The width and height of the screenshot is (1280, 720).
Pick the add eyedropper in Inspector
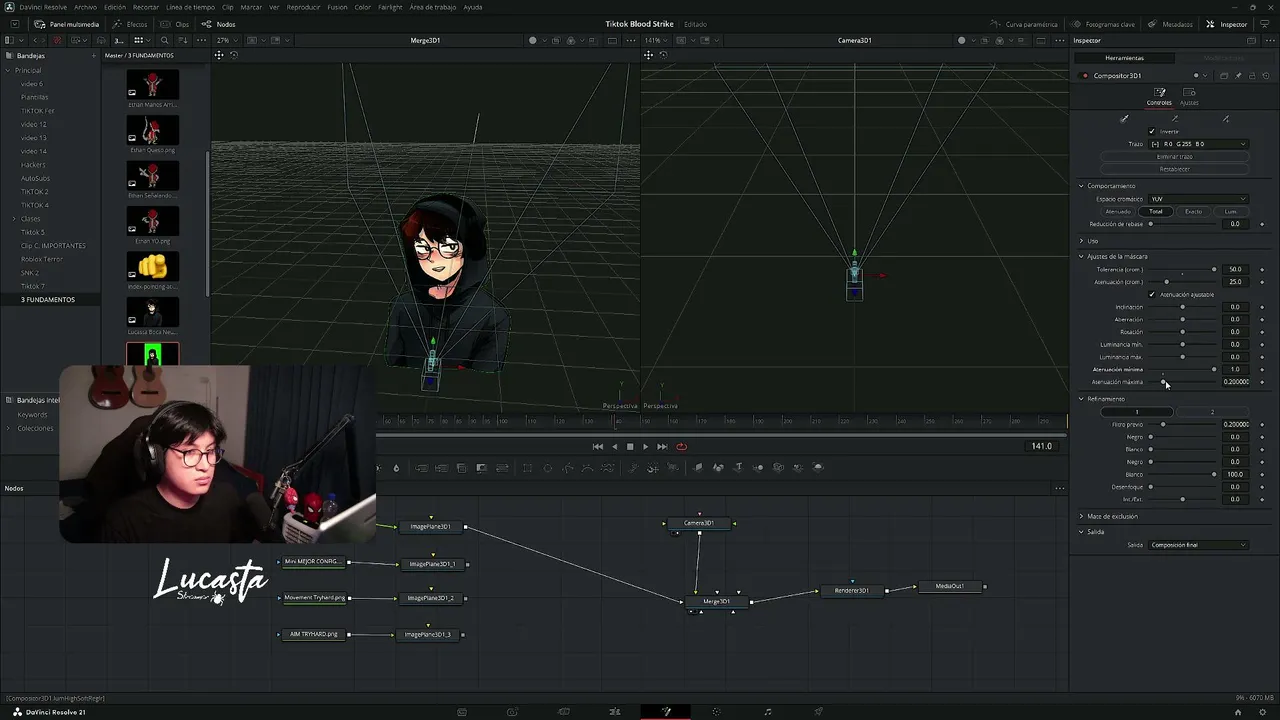[1226, 119]
